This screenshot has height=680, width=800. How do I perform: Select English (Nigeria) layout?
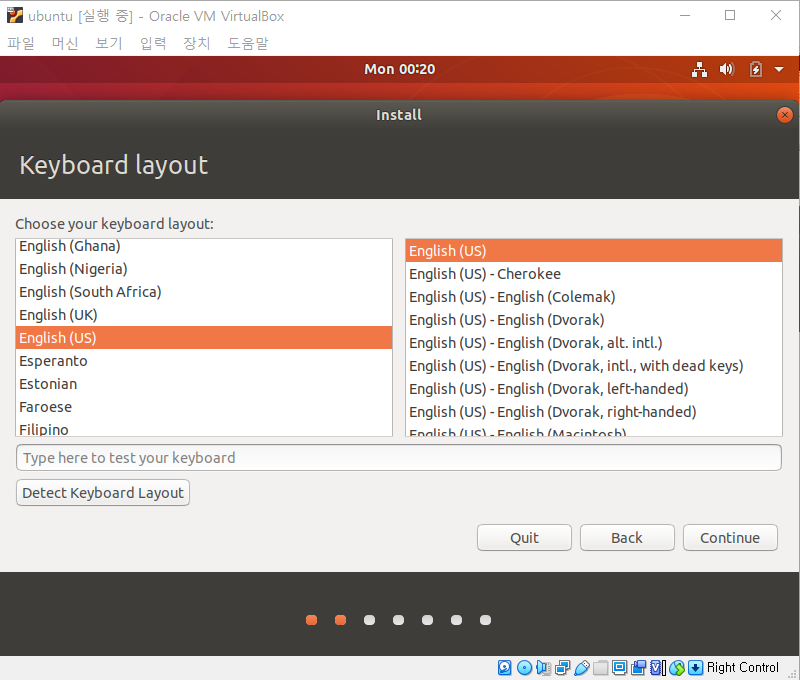[x=204, y=269]
